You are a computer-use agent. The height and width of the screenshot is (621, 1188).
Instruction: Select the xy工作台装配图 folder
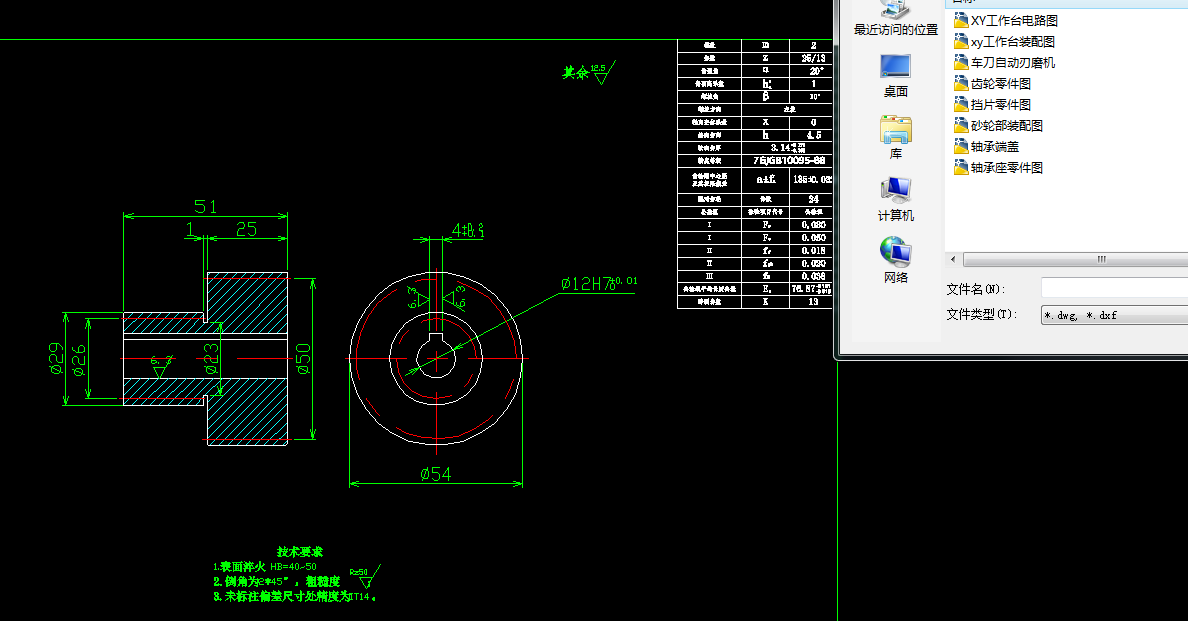(1005, 42)
